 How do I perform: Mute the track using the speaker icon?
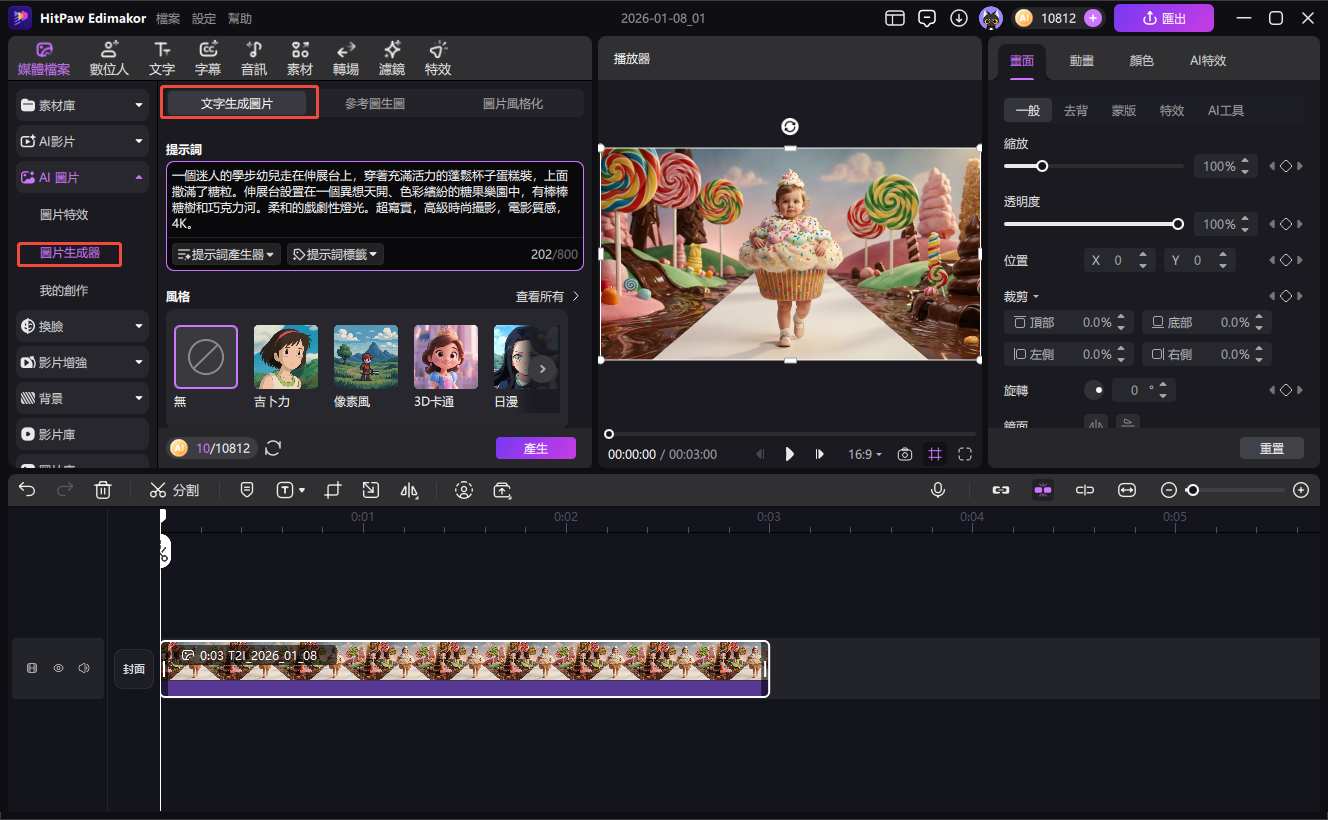82,667
